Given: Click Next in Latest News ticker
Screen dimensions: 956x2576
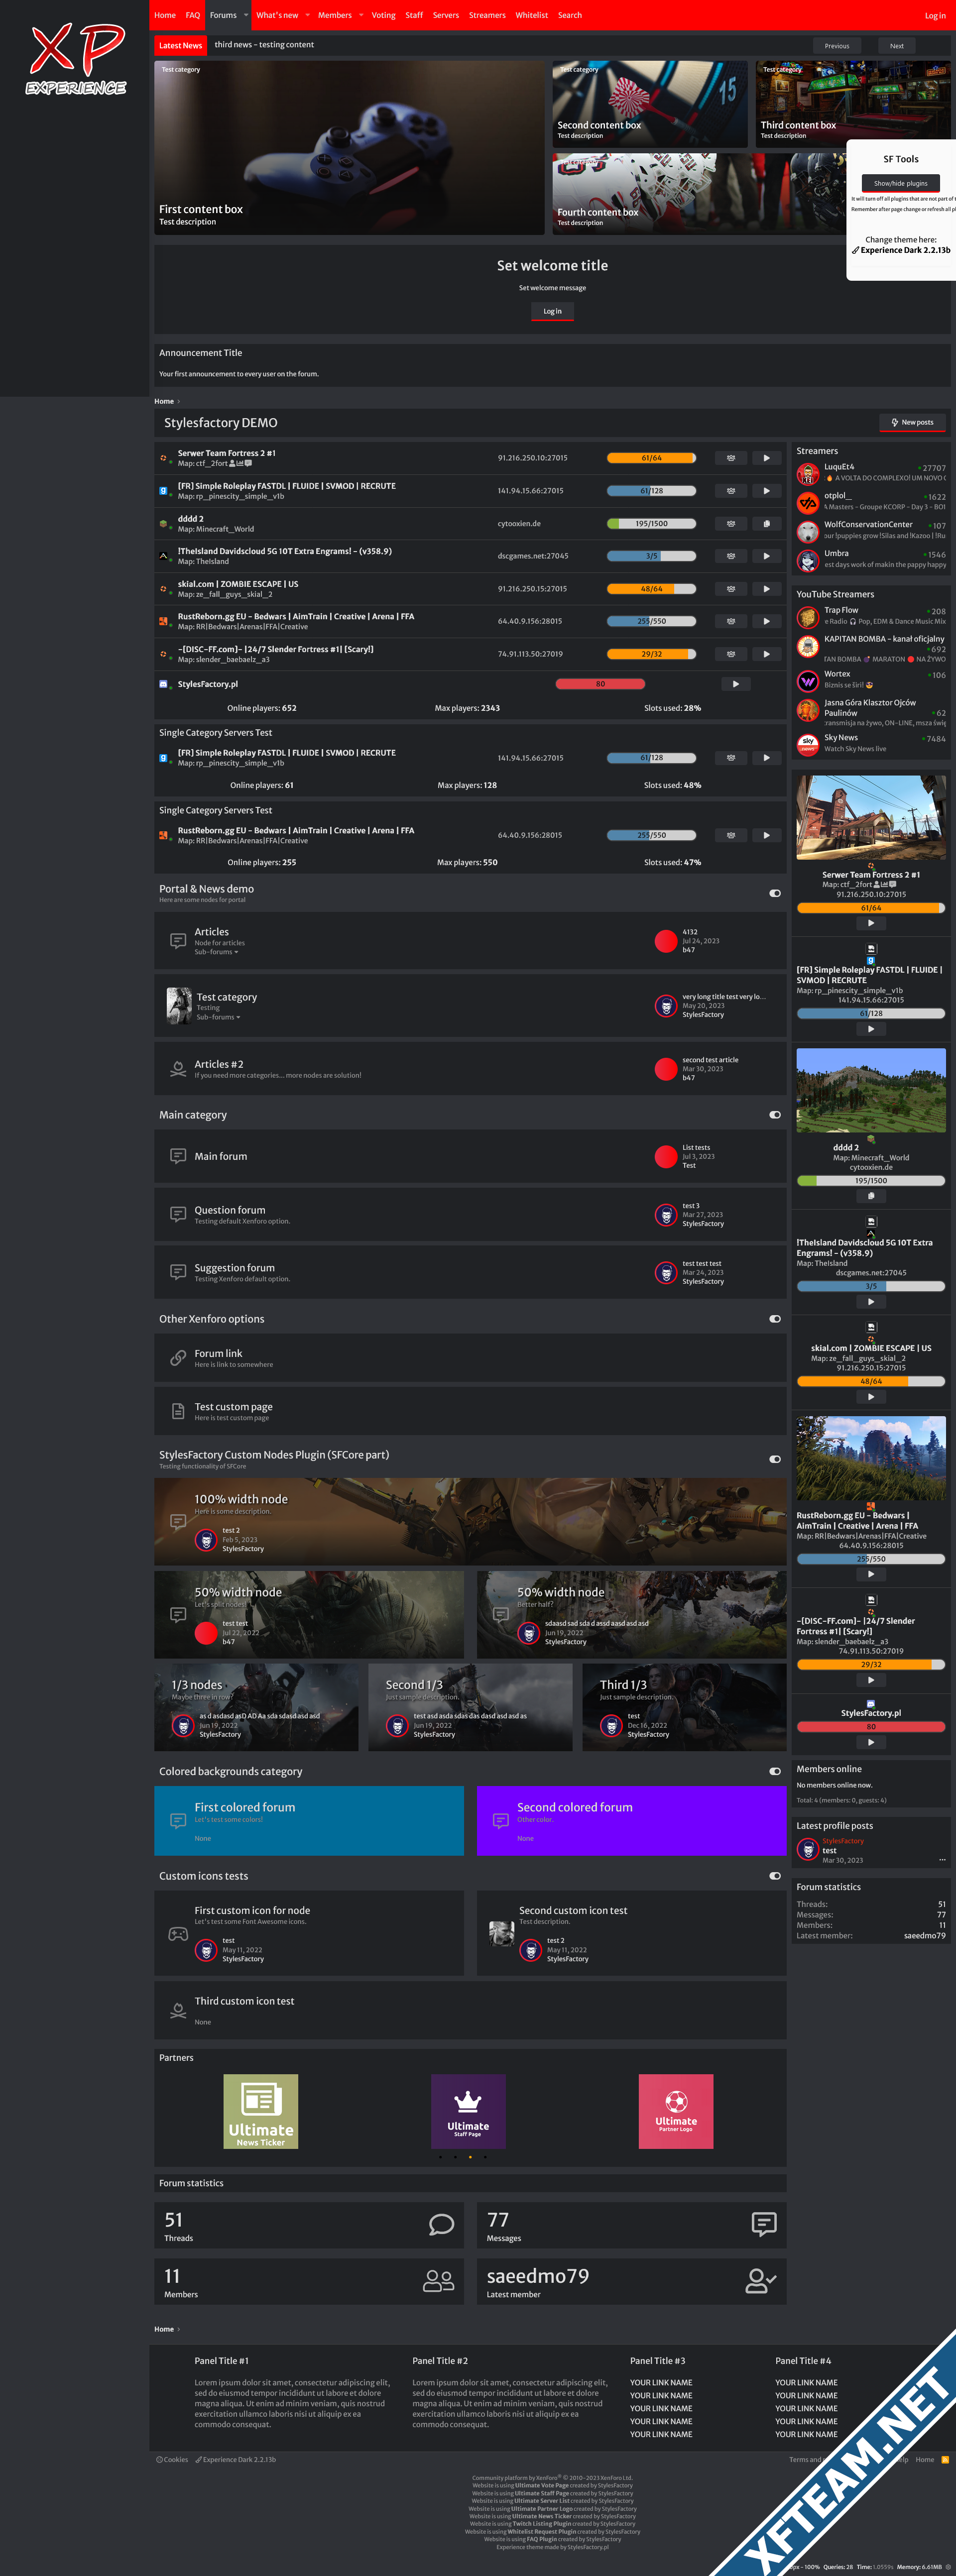Looking at the screenshot, I should click(x=897, y=46).
